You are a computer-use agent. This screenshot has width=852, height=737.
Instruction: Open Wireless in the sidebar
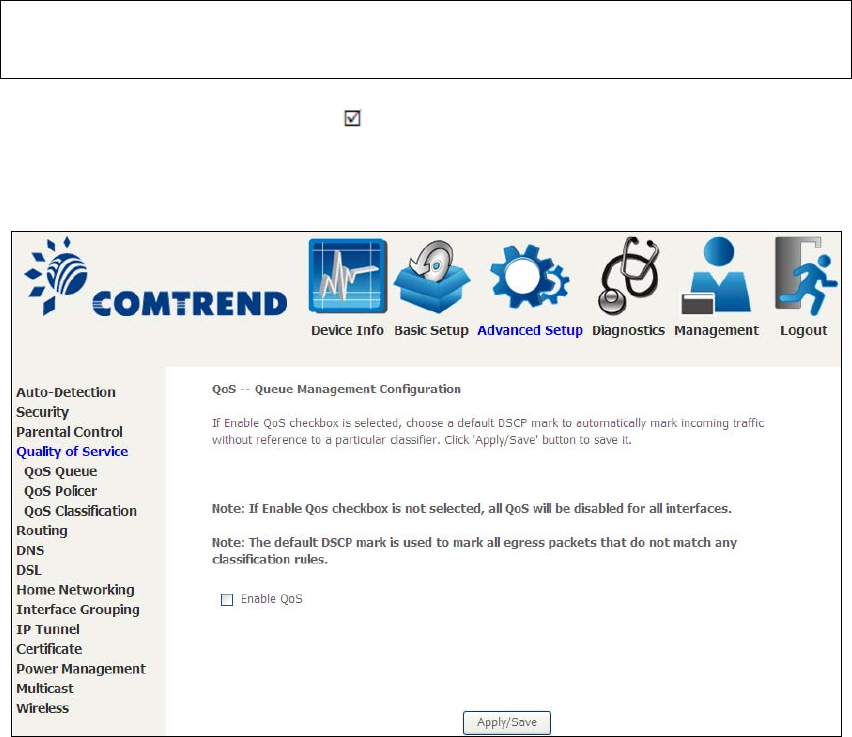[x=43, y=708]
